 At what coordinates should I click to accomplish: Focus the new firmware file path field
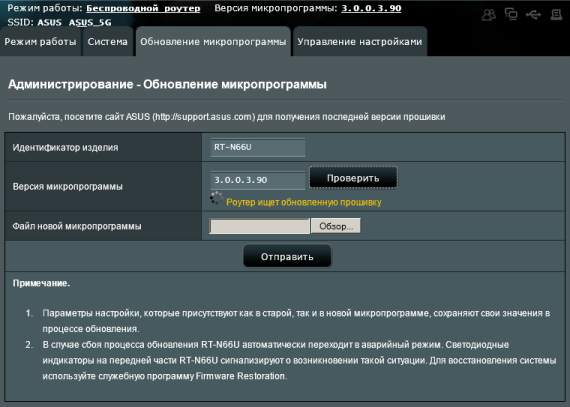click(260, 226)
